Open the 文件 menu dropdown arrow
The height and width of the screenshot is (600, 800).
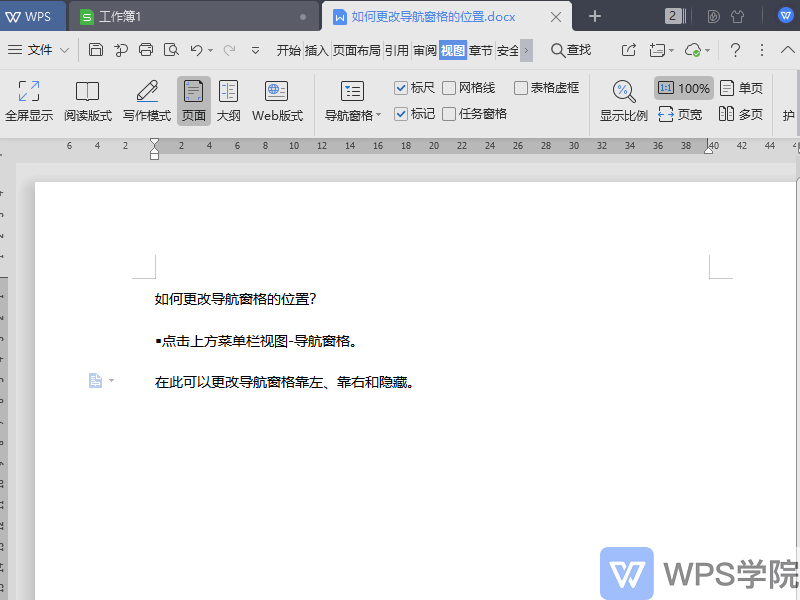coord(65,50)
